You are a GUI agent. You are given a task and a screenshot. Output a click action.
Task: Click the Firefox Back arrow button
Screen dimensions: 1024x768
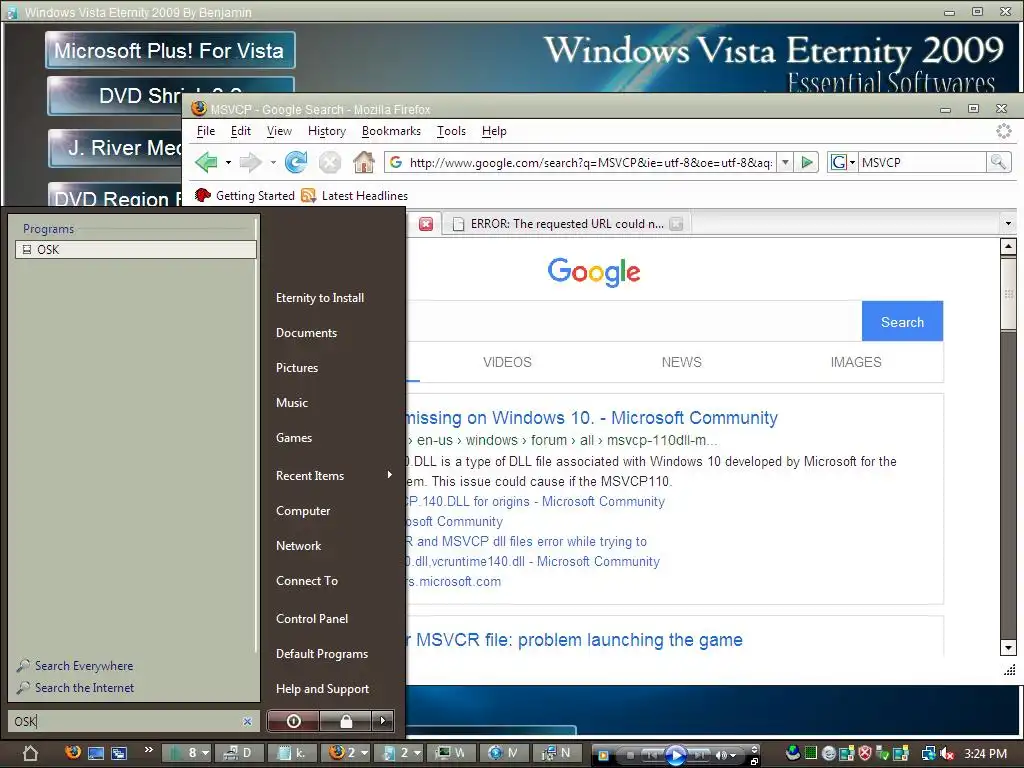point(206,162)
